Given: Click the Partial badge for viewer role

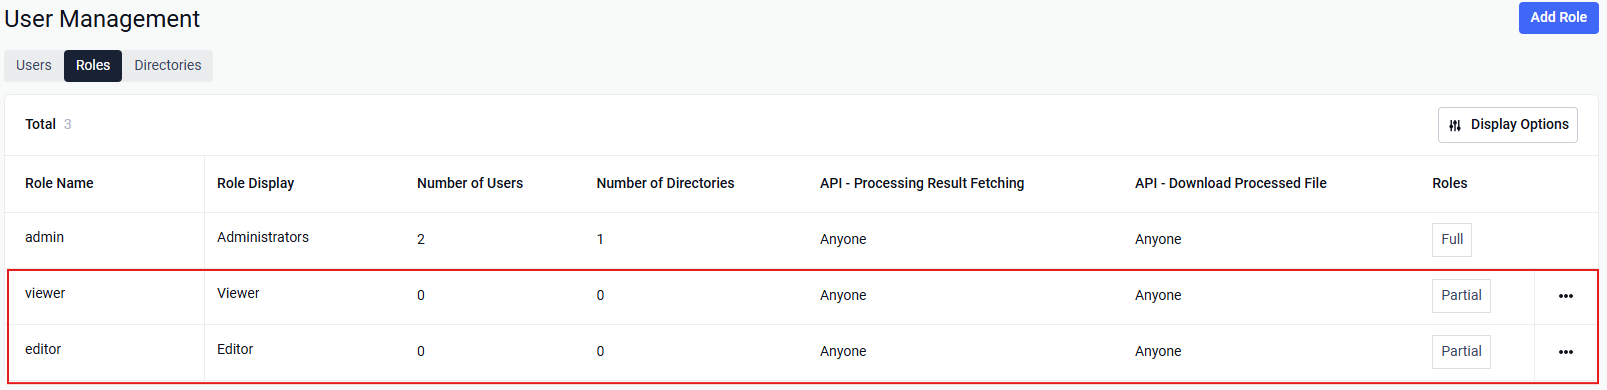Looking at the screenshot, I should pos(1461,295).
